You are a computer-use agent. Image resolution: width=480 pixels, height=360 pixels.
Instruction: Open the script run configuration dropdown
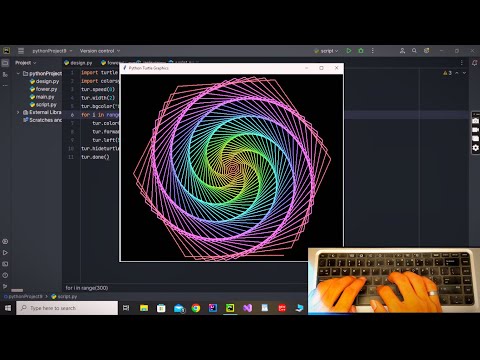click(326, 51)
